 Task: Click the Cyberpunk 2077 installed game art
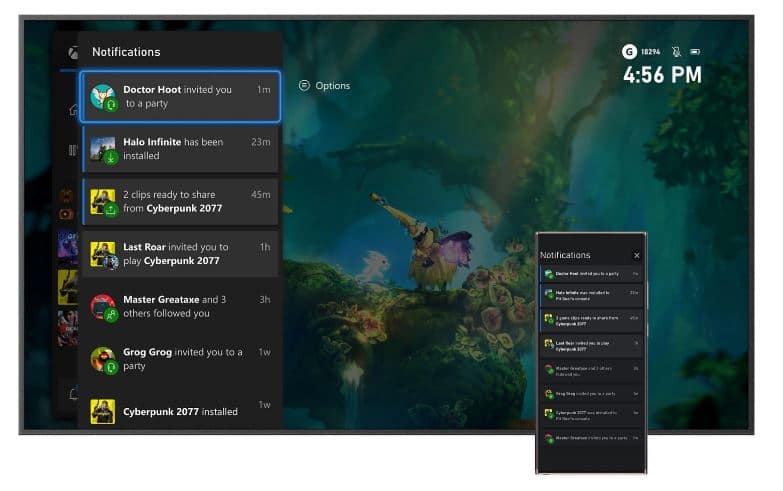tap(103, 412)
